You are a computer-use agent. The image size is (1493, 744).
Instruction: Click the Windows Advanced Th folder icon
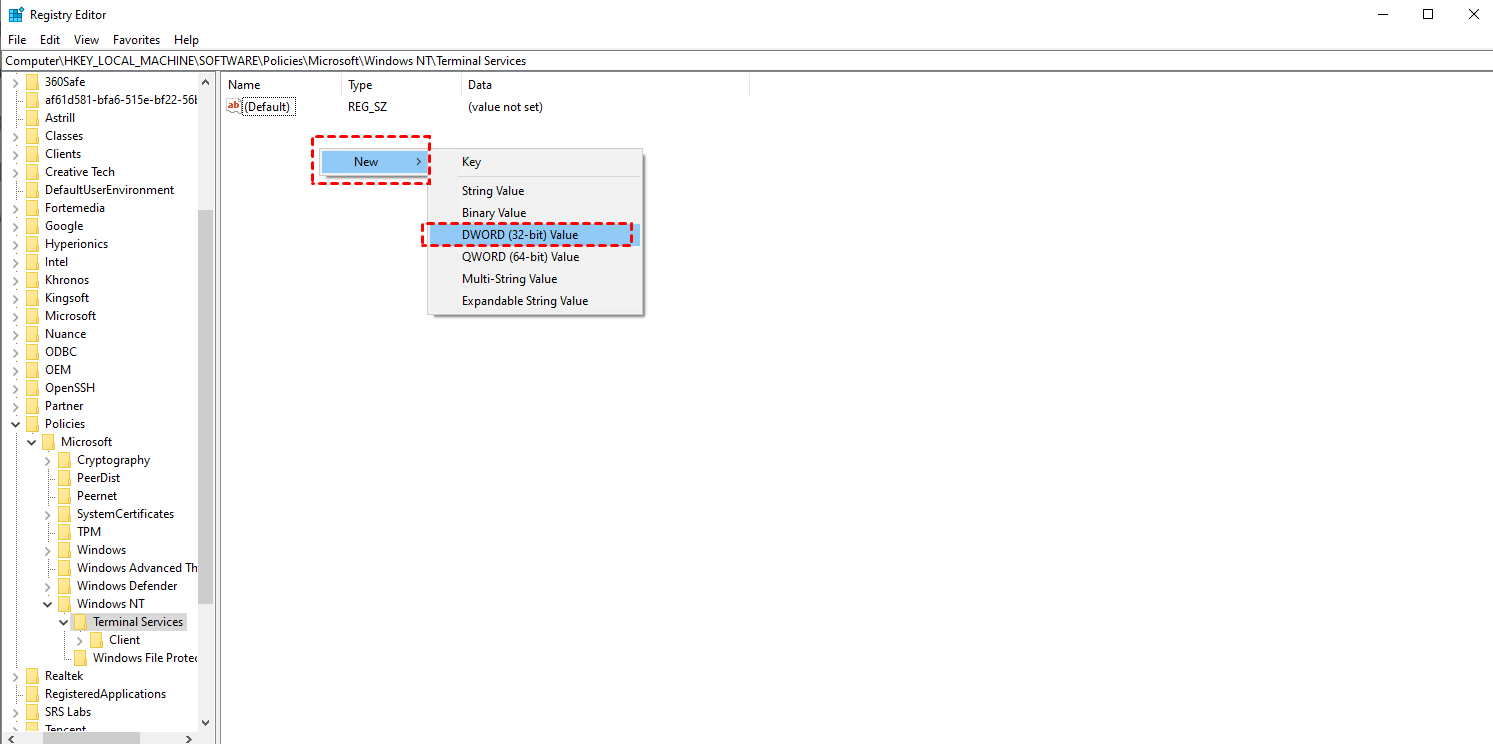65,568
